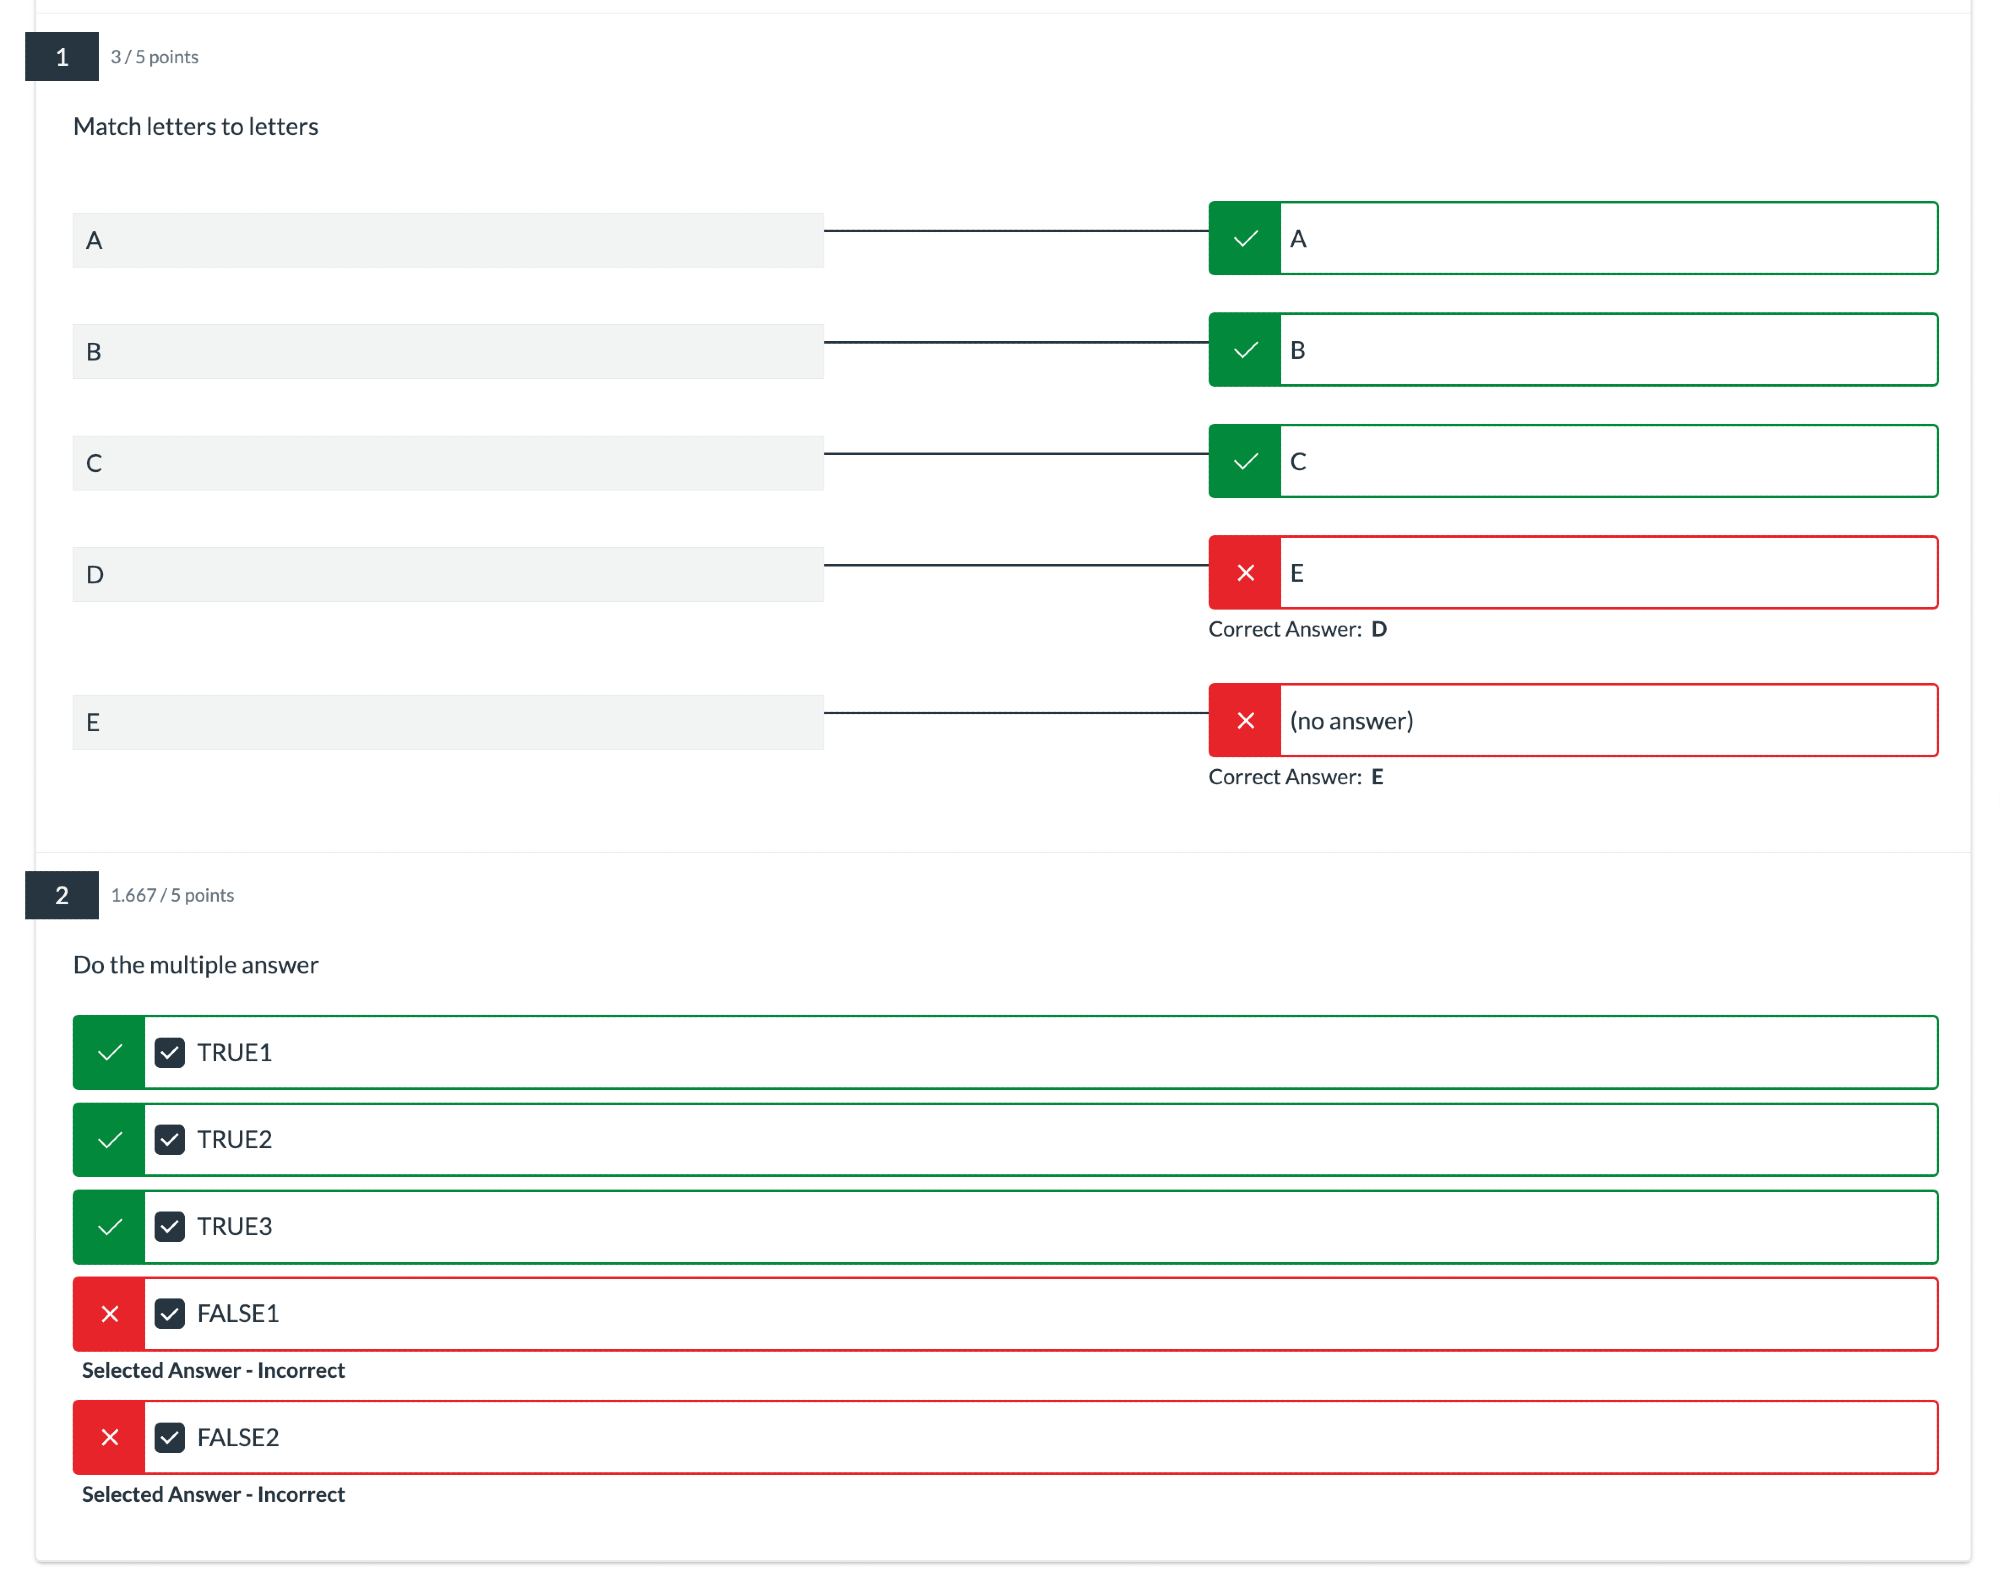
Task: Click green checkmark icon beside answer B
Action: [x=1245, y=350]
